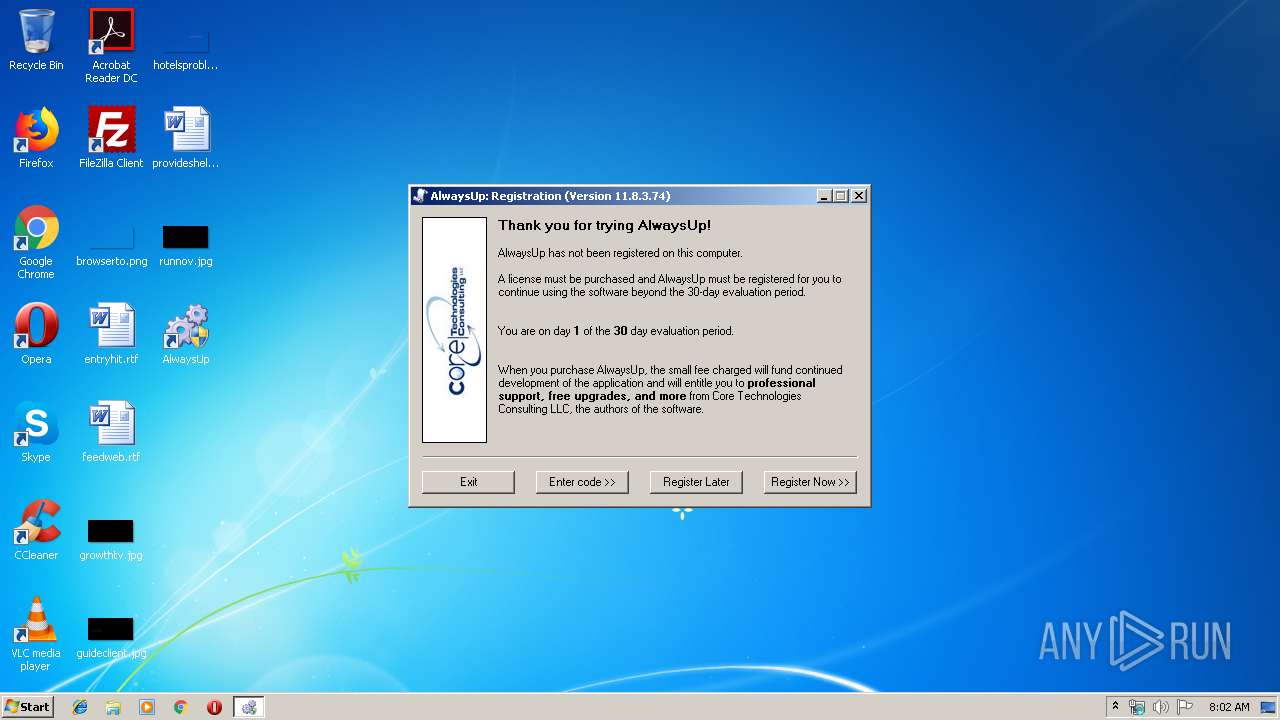Click the Core Technologies Consulting logo

click(454, 330)
